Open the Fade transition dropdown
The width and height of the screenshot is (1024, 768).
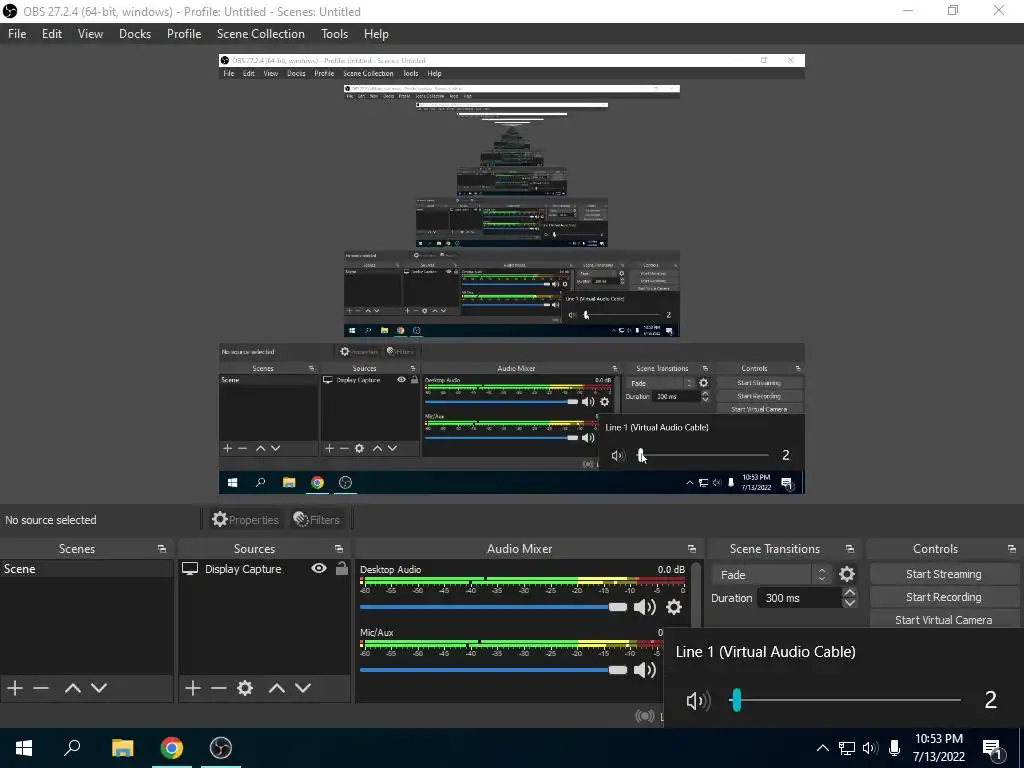(772, 575)
